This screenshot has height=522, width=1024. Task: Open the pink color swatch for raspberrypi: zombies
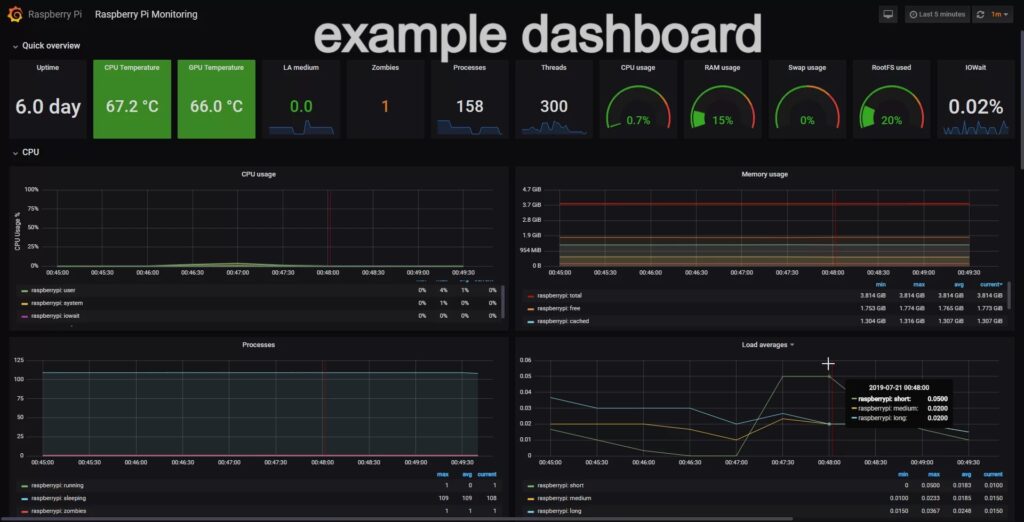coord(25,512)
